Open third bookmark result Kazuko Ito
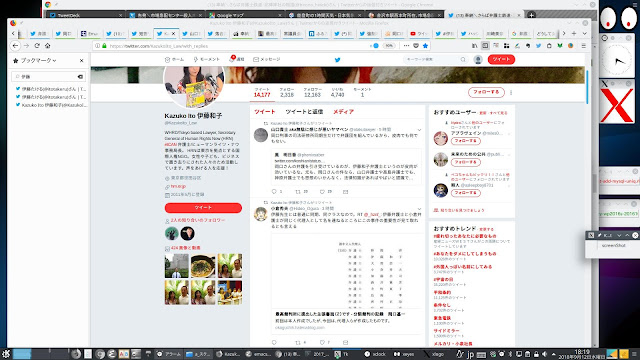640x360 pixels. 51,105
